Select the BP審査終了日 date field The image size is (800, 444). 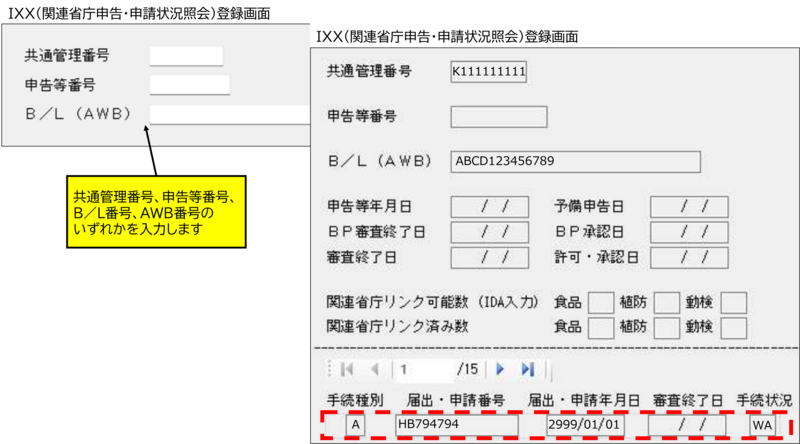pyautogui.click(x=488, y=232)
